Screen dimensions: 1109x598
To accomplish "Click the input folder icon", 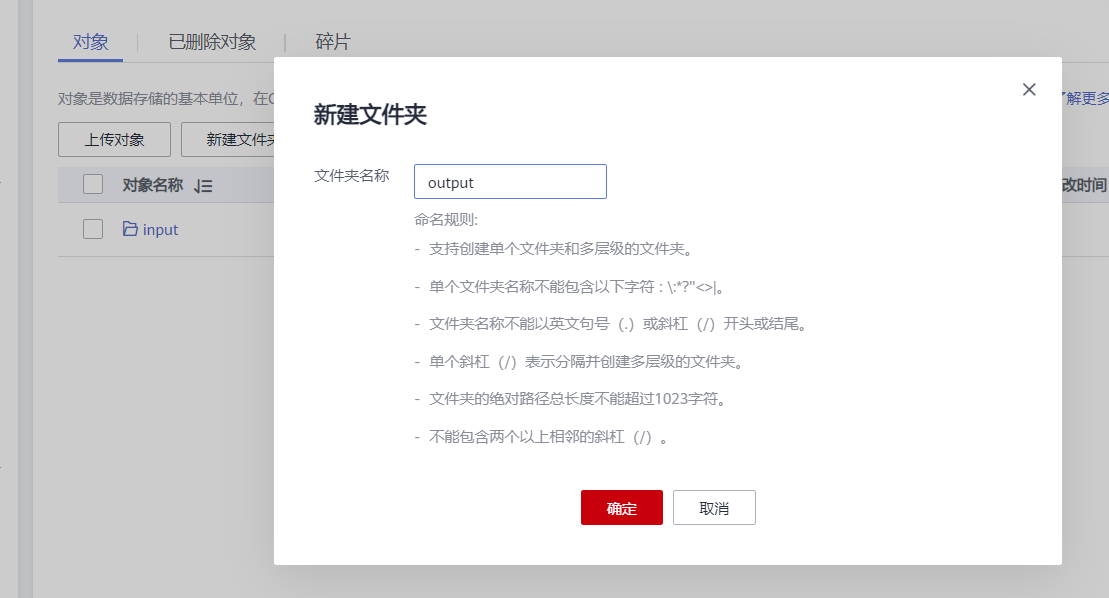I will click(130, 228).
